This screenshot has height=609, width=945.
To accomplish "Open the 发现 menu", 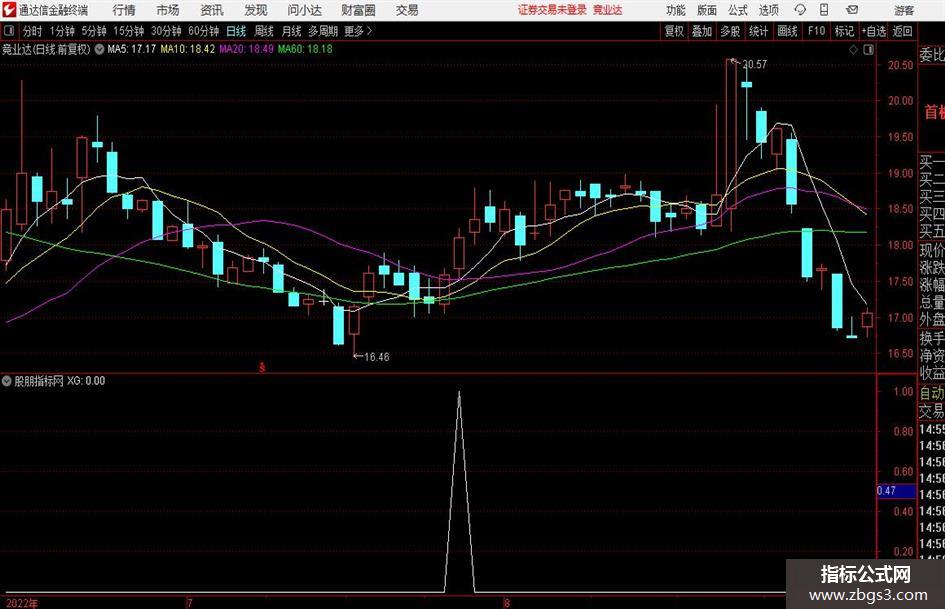I will (x=256, y=10).
